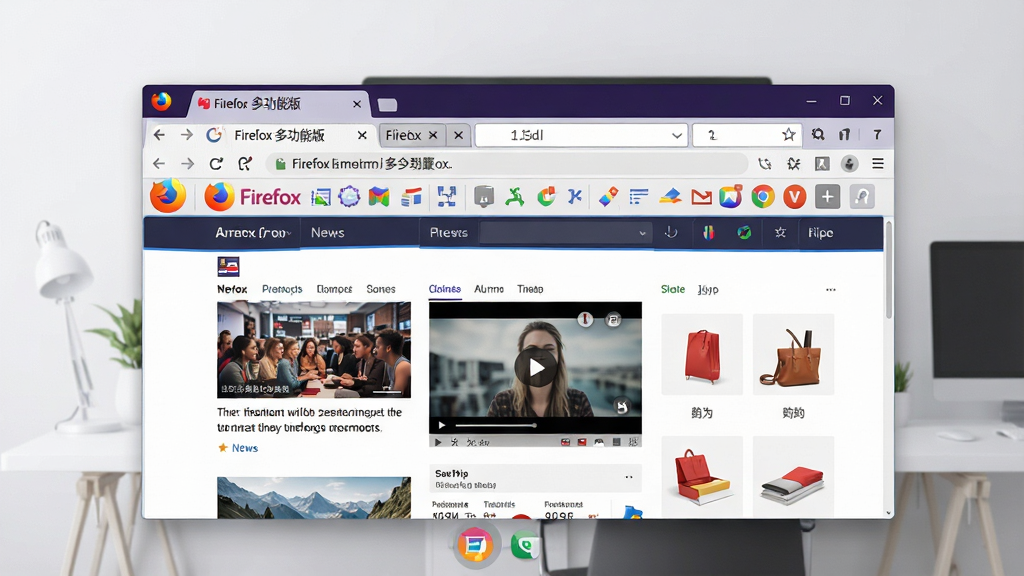Viewport: 1024px width, 576px height.
Task: Open 'Filpe' in the dark navigation bar
Action: click(820, 232)
